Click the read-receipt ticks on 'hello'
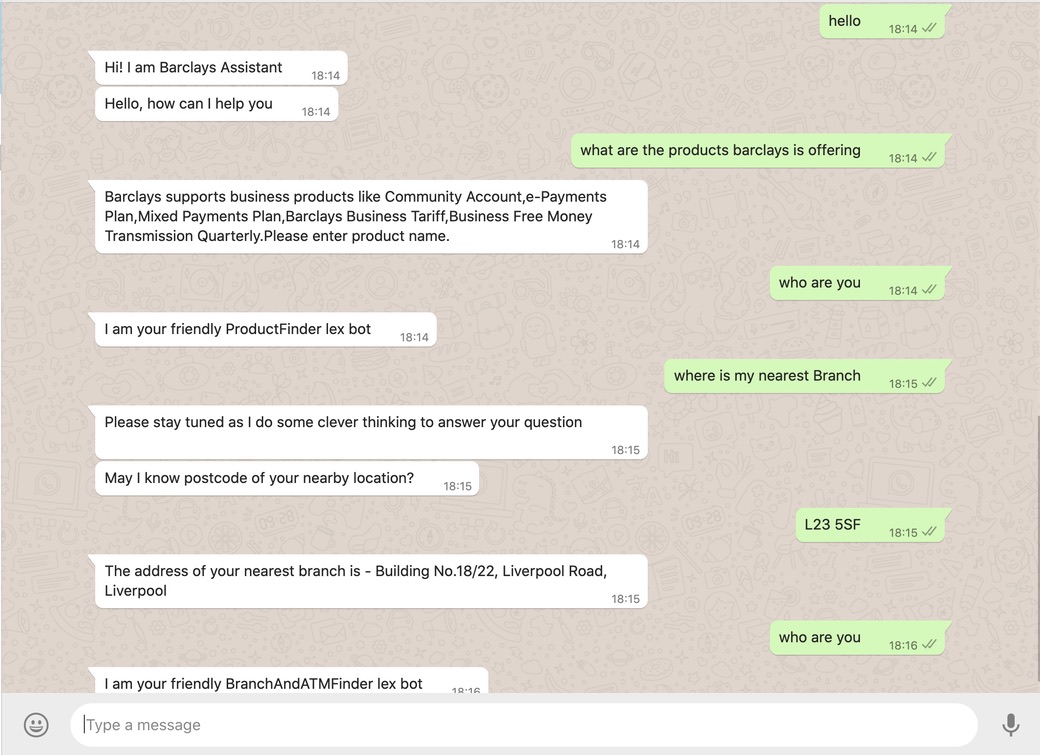 (x=929, y=29)
